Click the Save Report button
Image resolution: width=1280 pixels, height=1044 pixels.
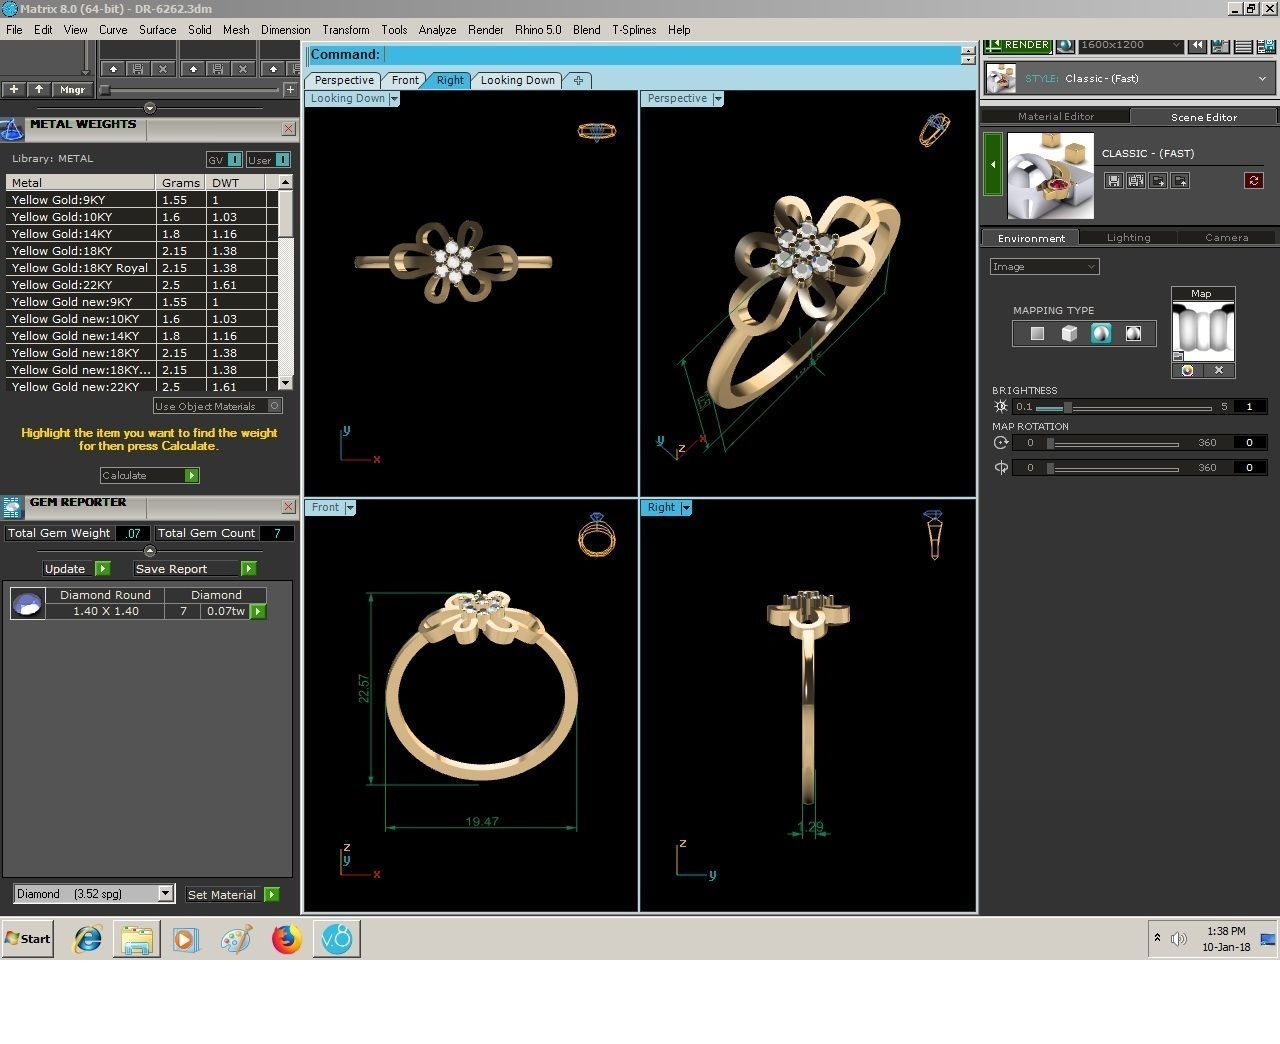point(194,569)
